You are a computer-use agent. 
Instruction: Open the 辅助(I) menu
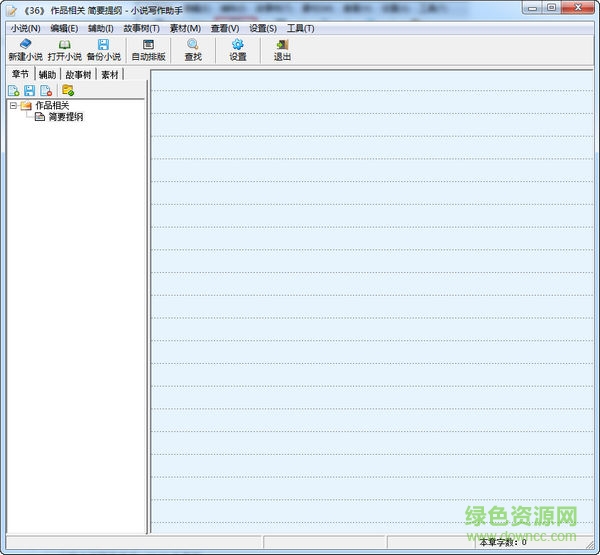101,28
